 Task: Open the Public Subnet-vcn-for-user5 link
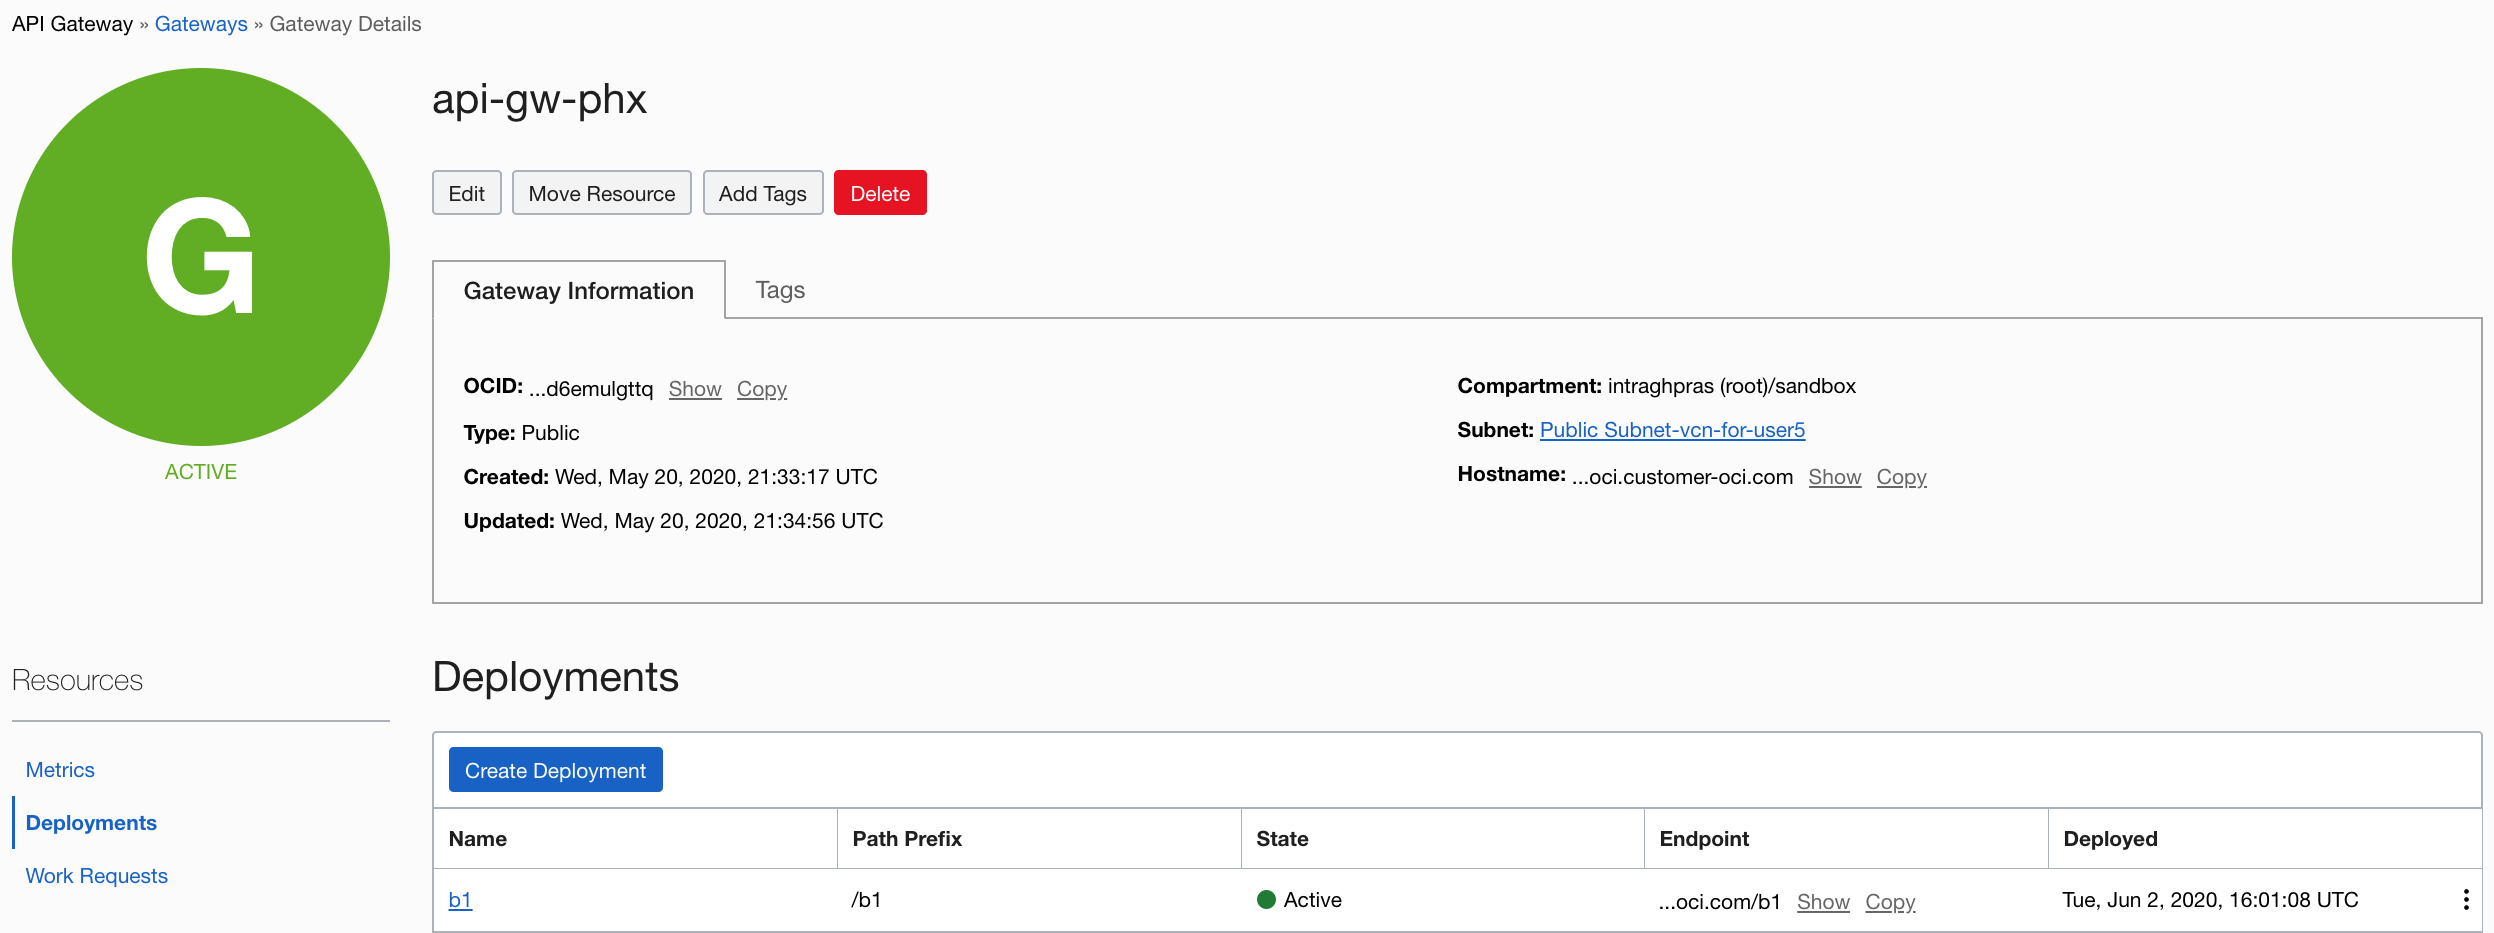[1672, 430]
